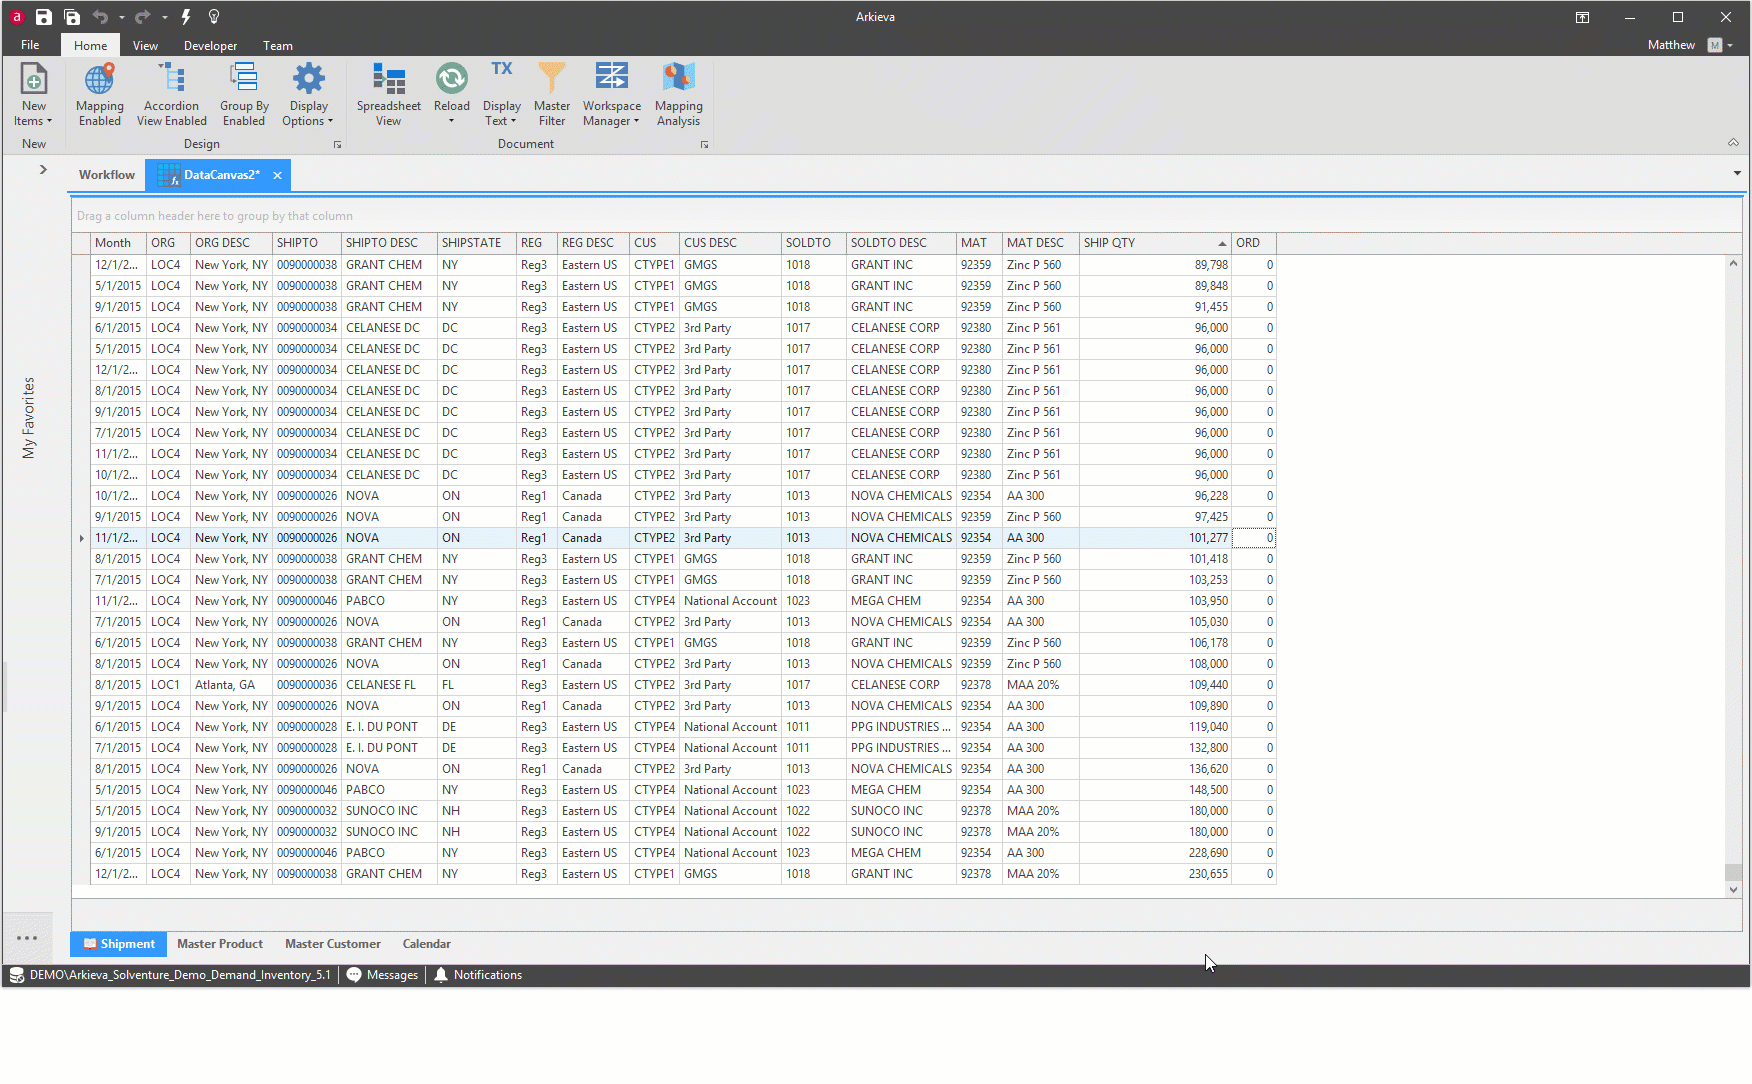Sort by the SHIP QTY column header
This screenshot has width=1752, height=1084.
coord(1155,243)
